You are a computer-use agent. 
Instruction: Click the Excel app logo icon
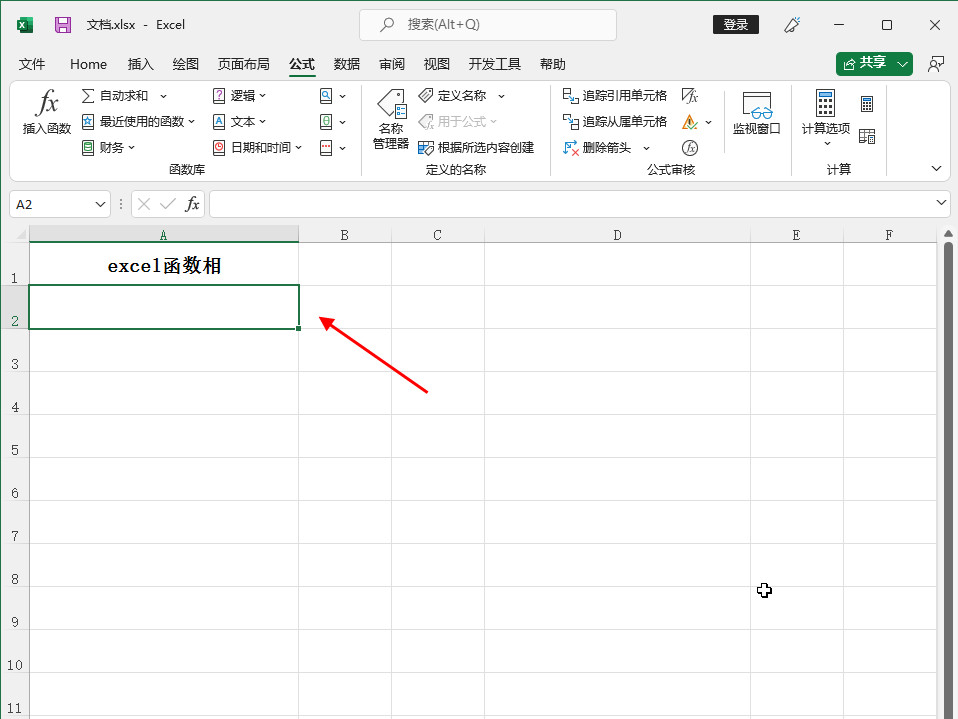point(24,24)
